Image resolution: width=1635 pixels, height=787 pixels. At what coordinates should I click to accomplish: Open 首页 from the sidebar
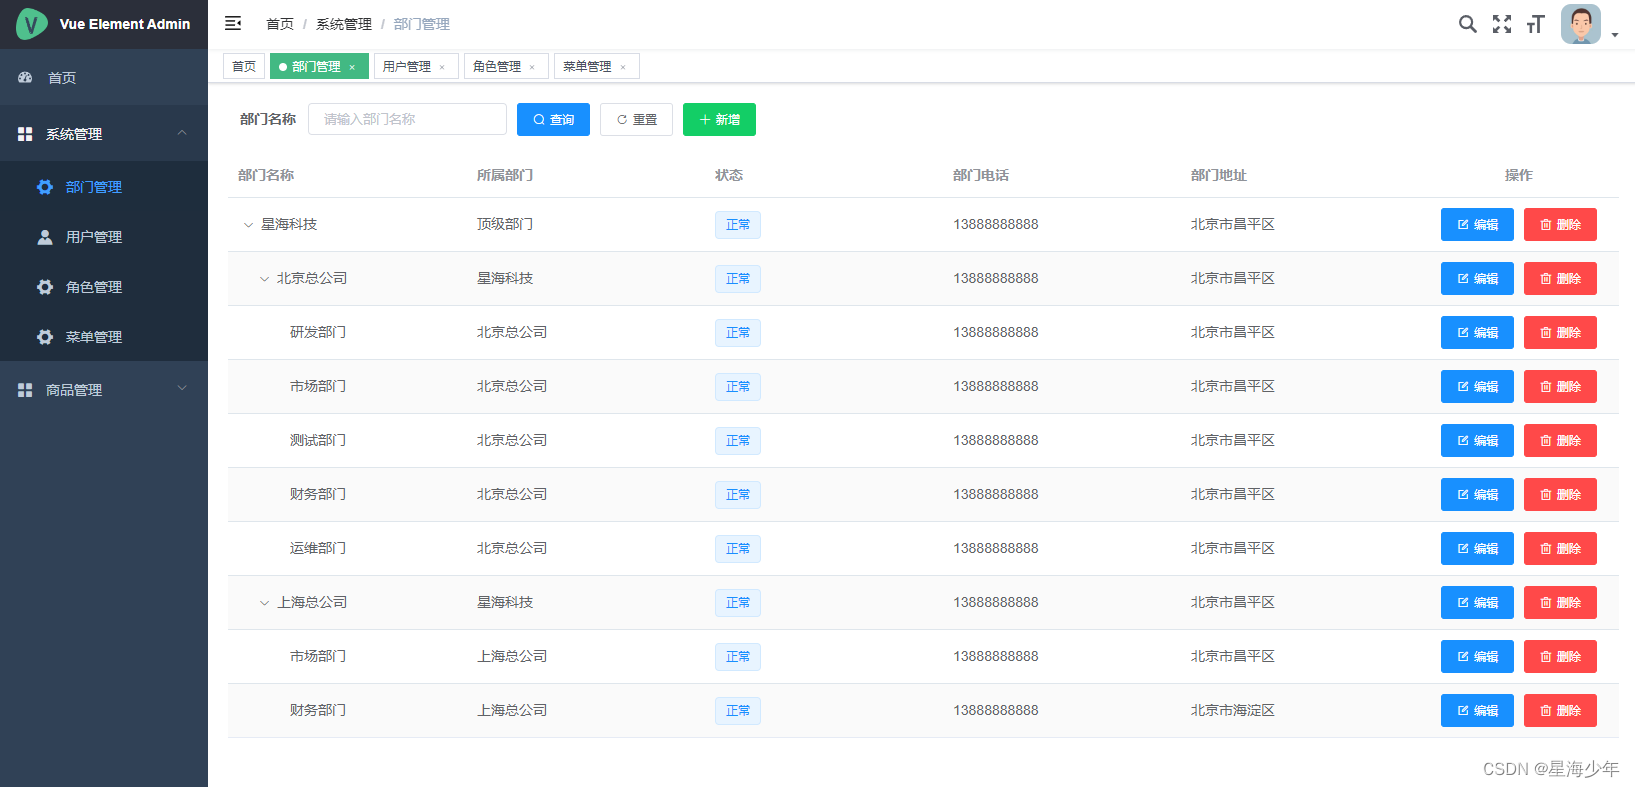(104, 77)
